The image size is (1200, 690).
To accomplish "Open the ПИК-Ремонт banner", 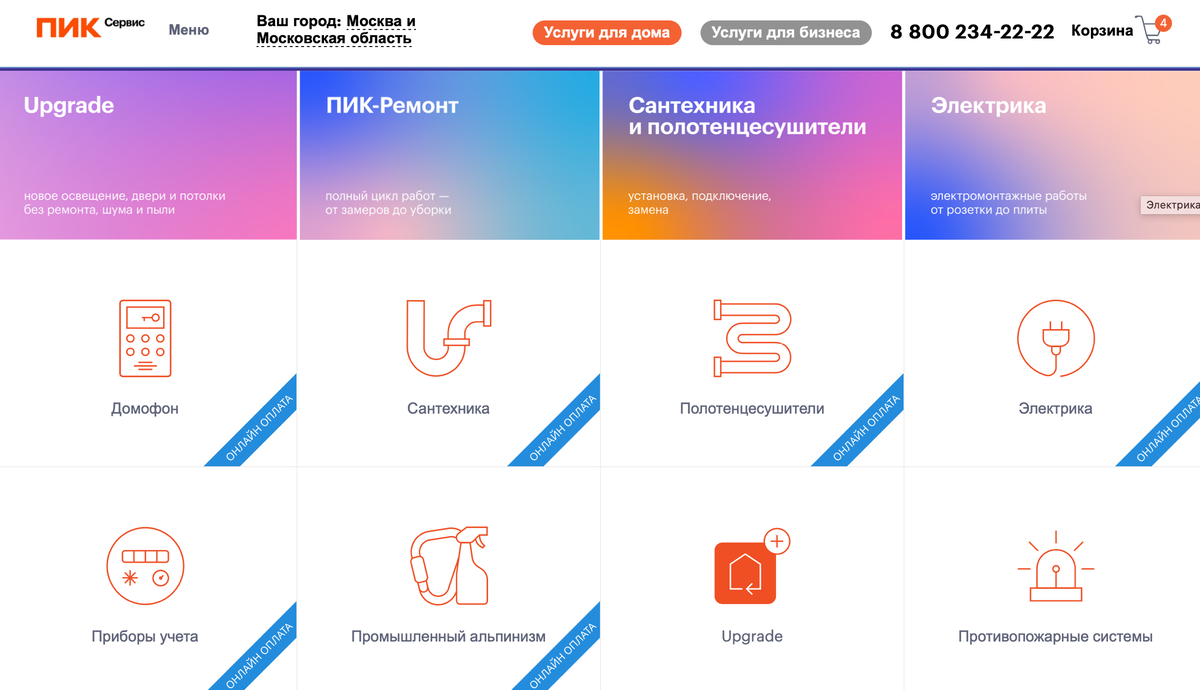I will (449, 155).
